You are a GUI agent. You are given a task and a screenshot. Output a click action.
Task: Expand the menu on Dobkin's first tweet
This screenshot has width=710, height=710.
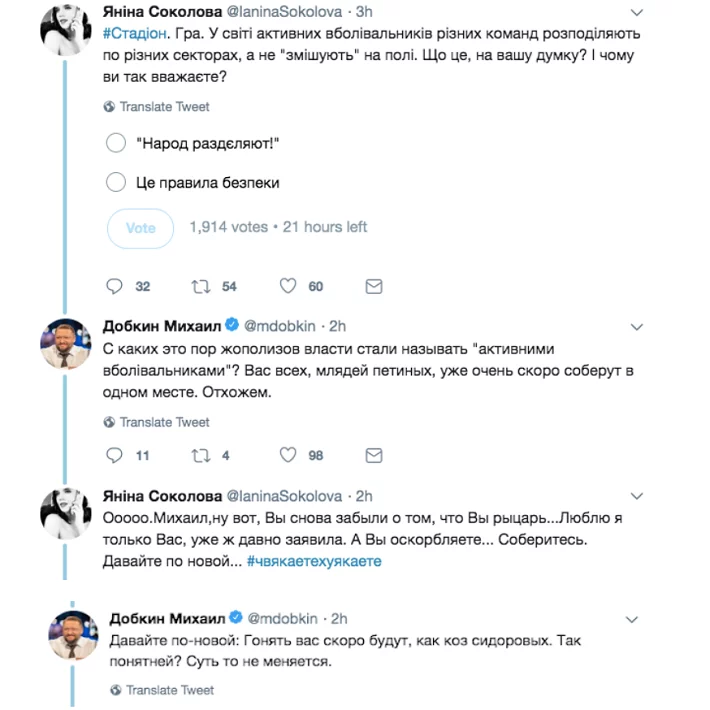640,326
